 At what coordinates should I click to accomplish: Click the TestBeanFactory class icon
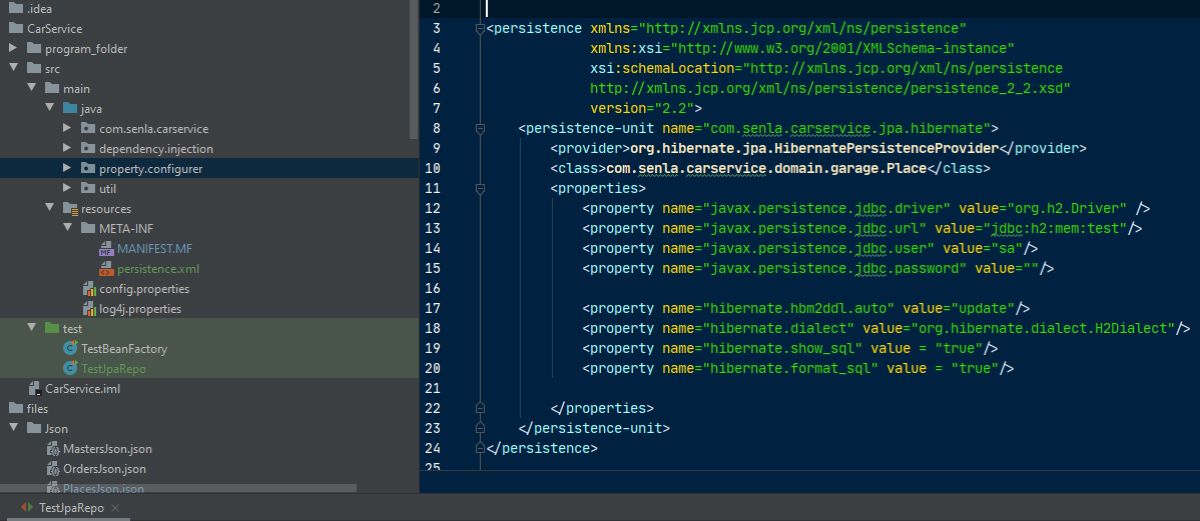coord(70,348)
